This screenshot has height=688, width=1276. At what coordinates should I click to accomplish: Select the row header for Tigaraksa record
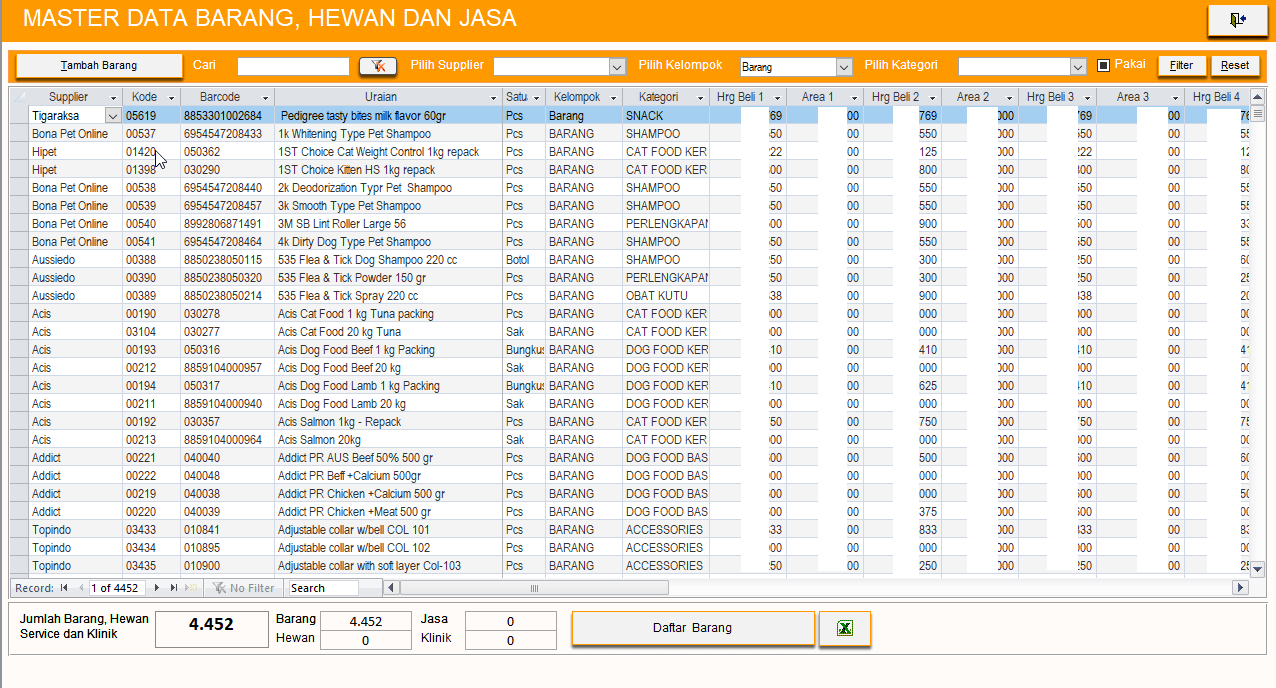pyautogui.click(x=19, y=116)
